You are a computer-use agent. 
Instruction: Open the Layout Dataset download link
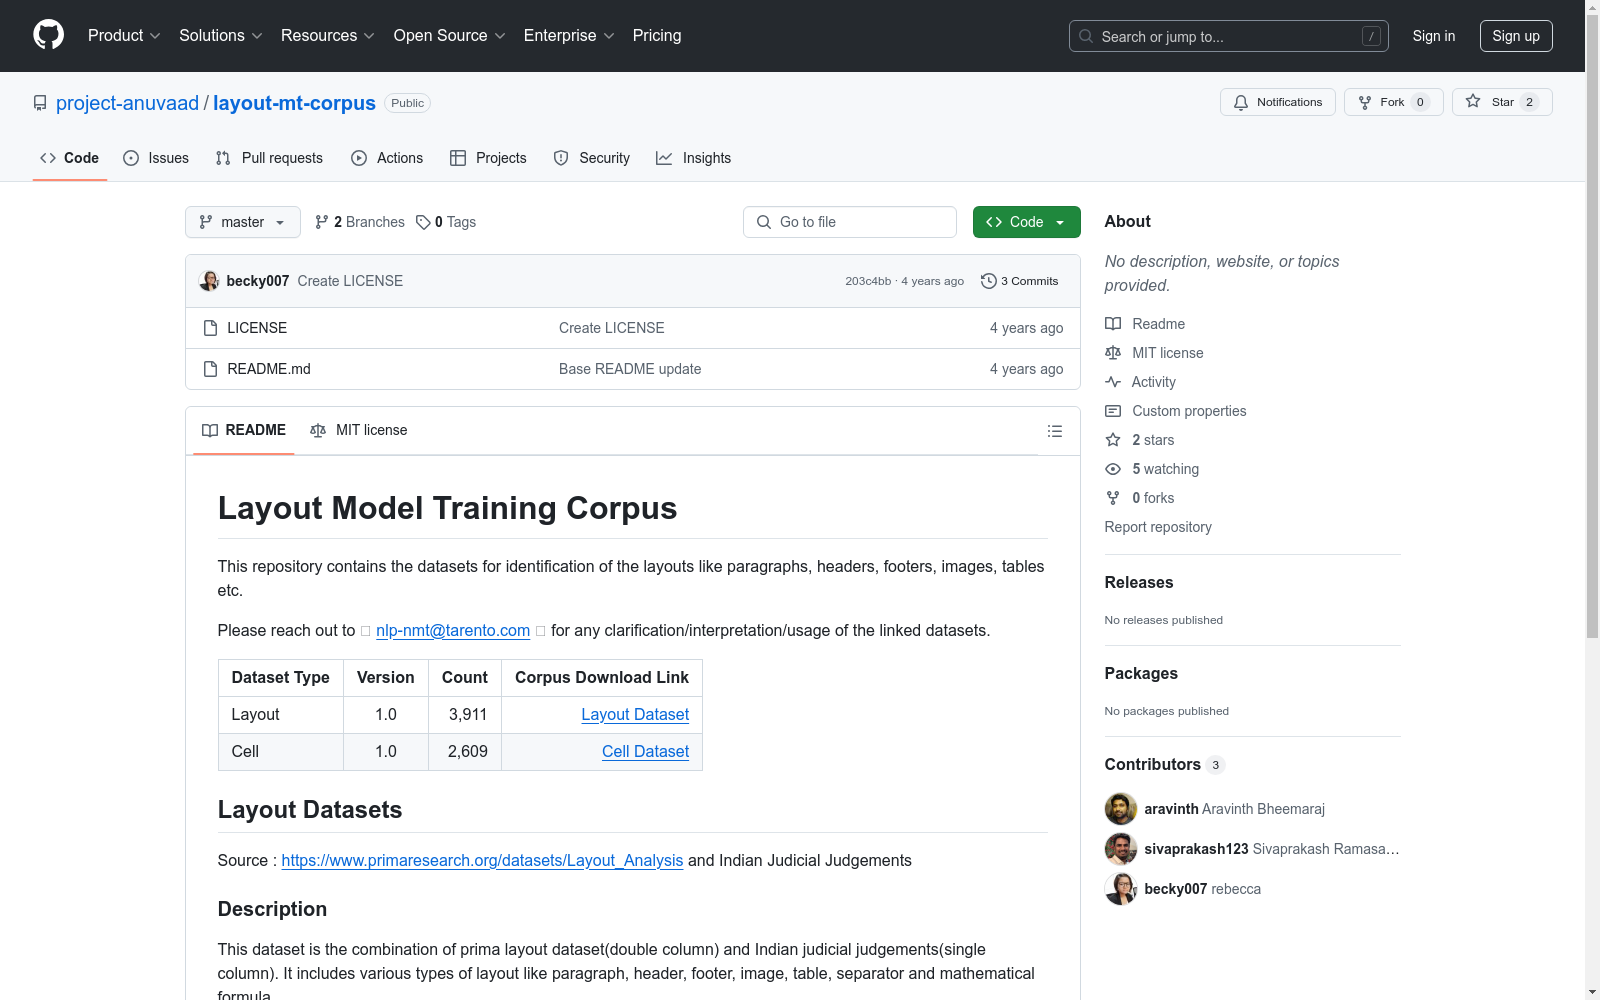point(635,714)
